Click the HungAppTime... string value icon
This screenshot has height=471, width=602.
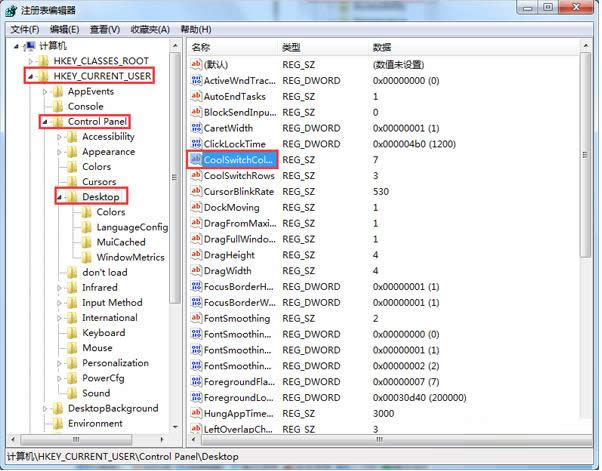[x=196, y=413]
